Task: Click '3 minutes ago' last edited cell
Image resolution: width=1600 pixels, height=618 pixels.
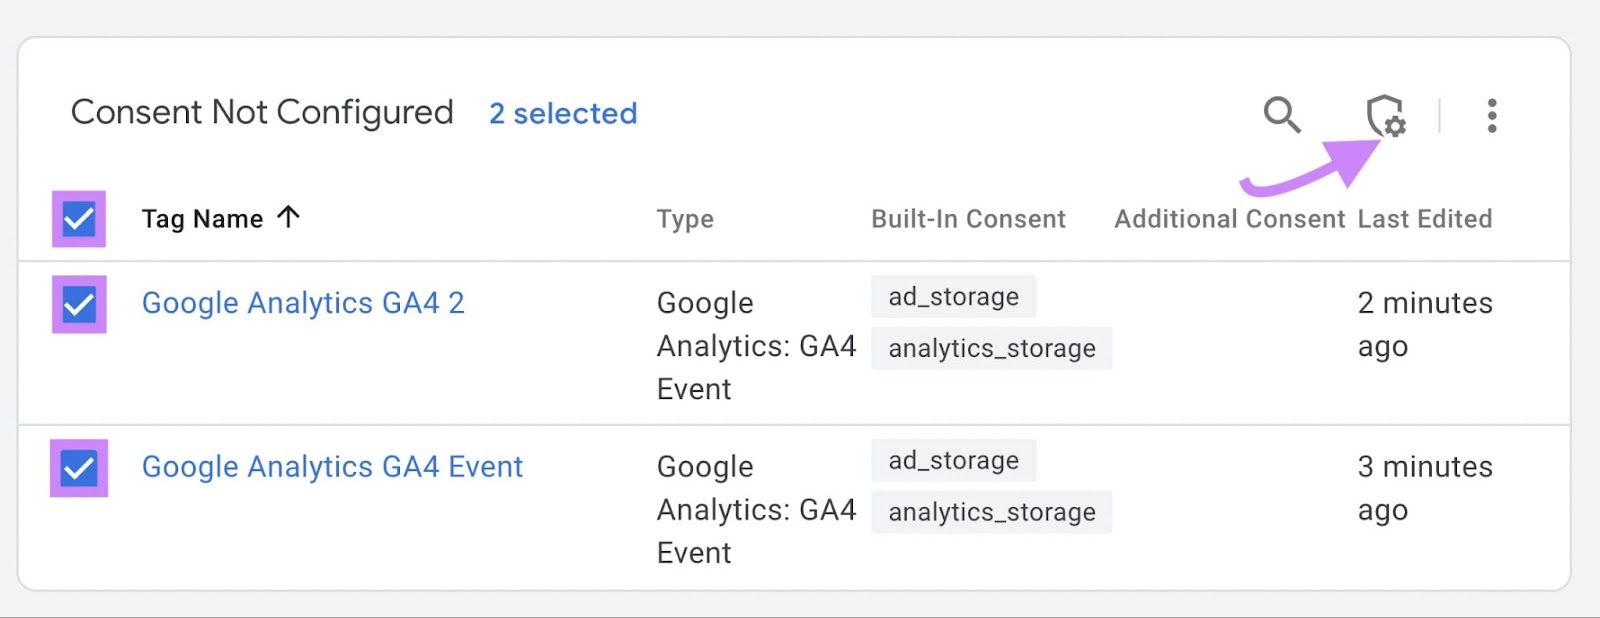Action: coord(1425,488)
